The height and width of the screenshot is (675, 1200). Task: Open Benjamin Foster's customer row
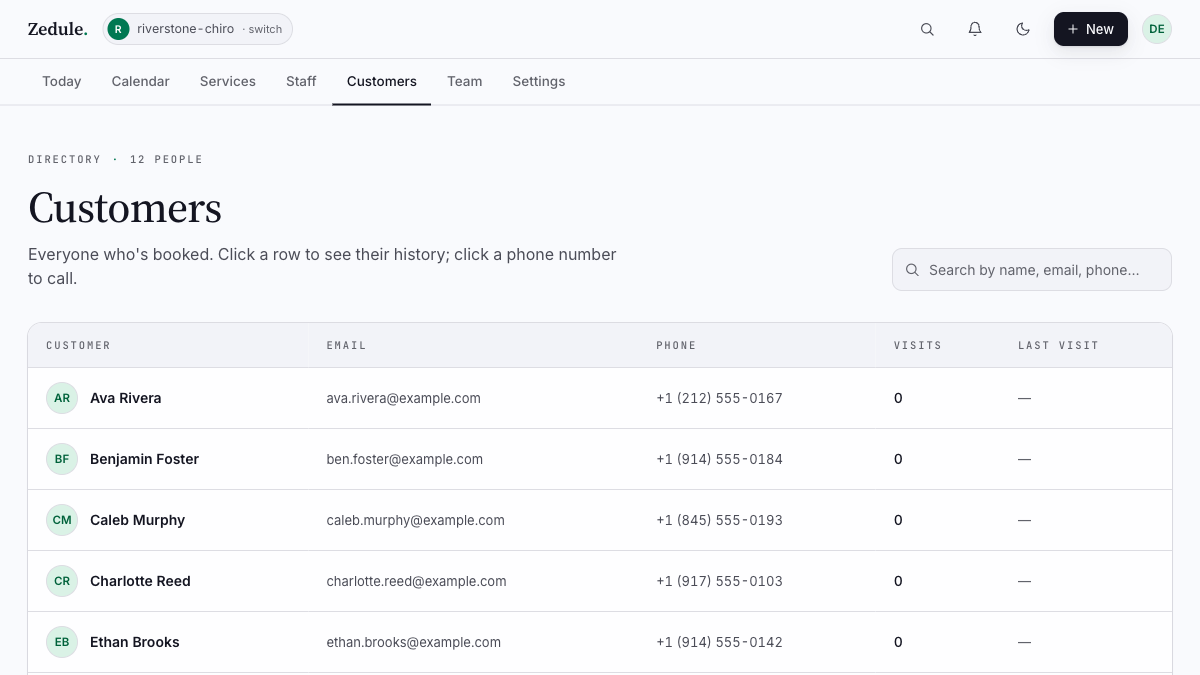tap(600, 459)
